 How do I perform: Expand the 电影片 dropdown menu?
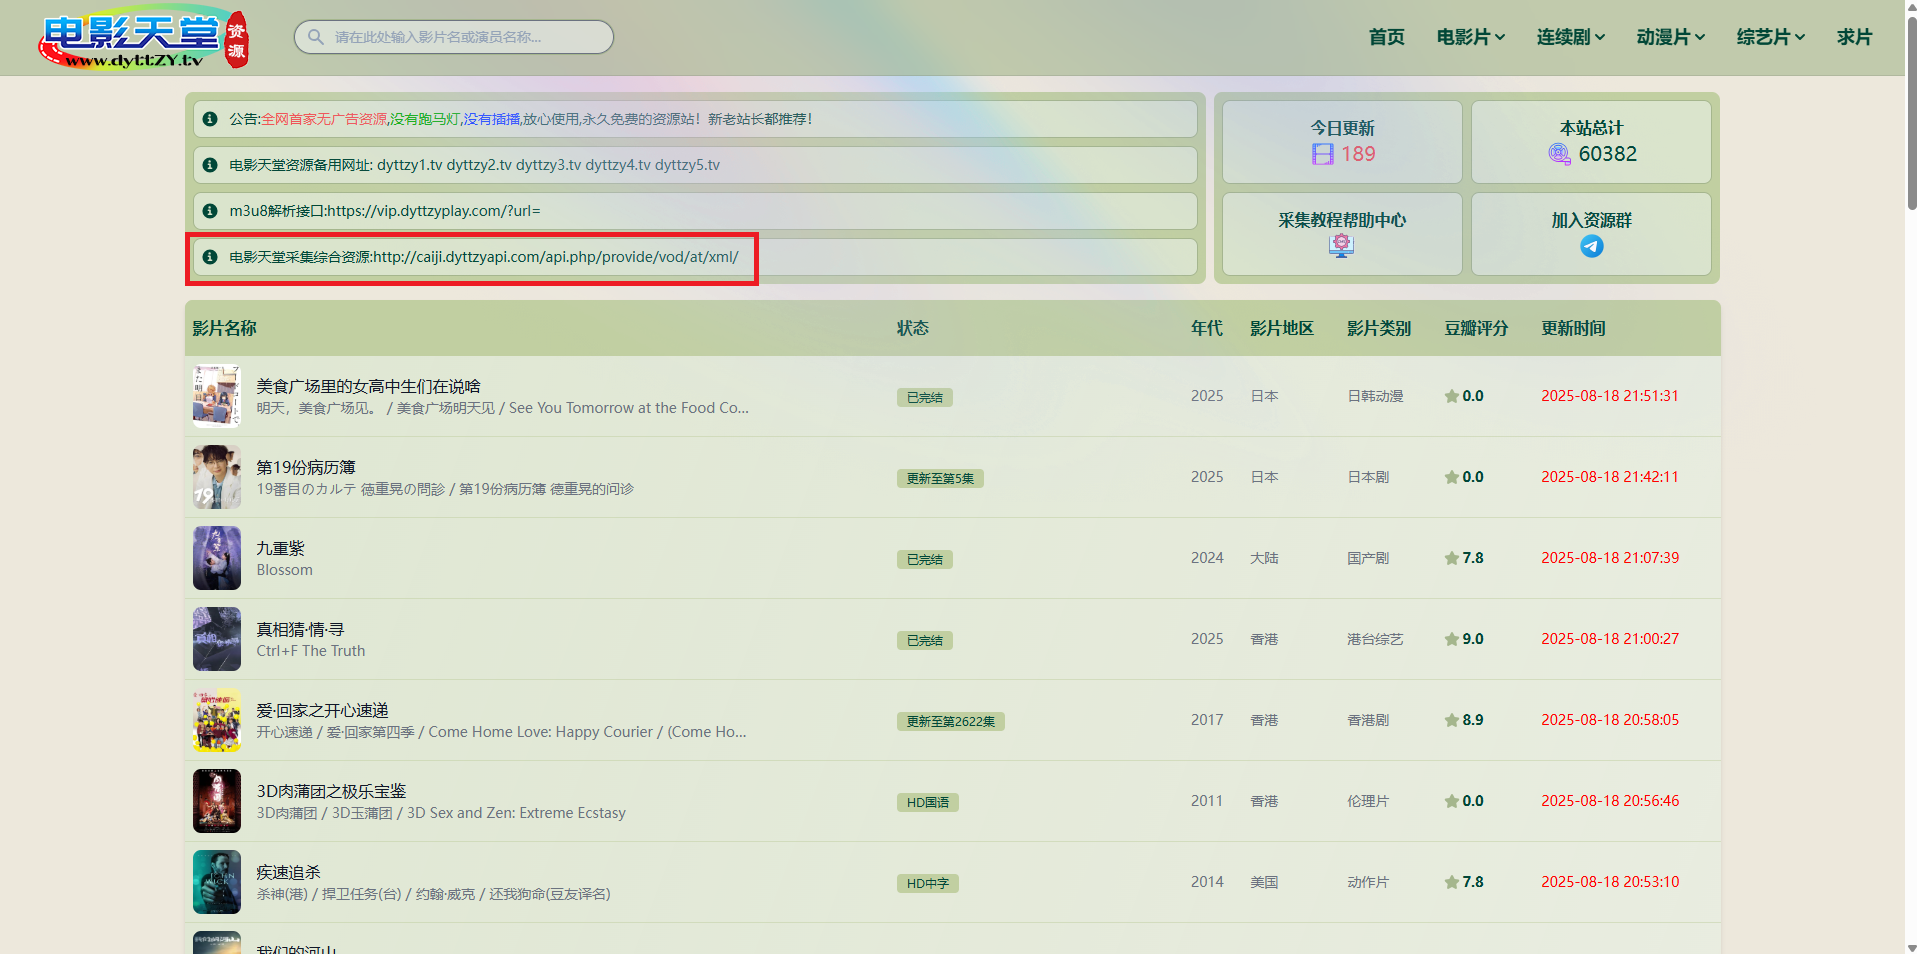(x=1471, y=37)
